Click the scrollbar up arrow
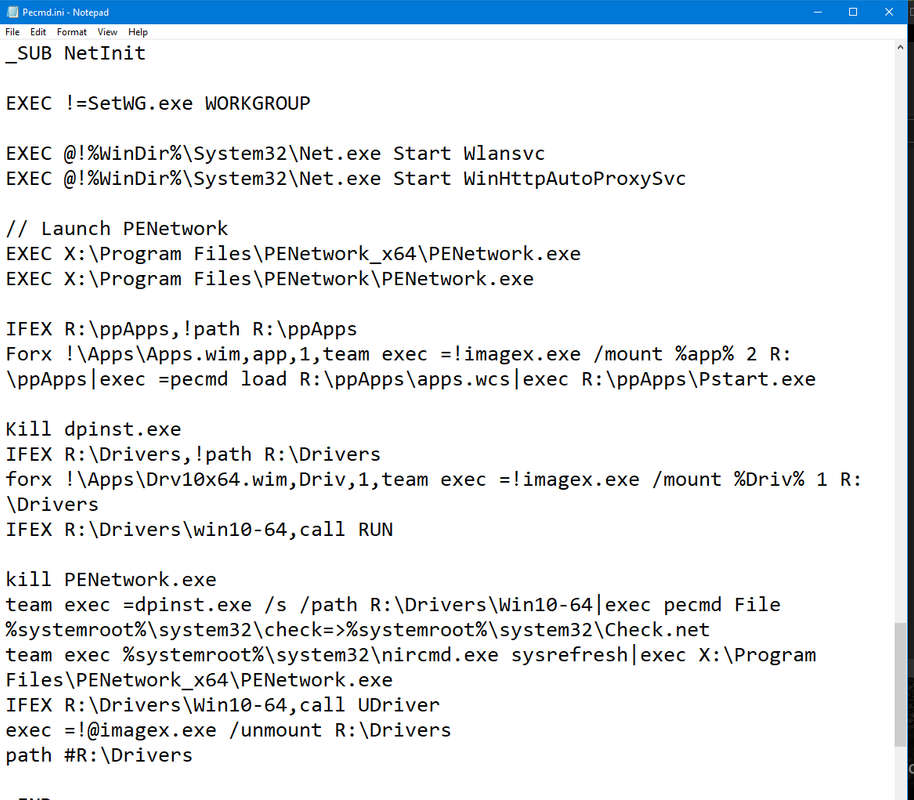 pos(901,48)
